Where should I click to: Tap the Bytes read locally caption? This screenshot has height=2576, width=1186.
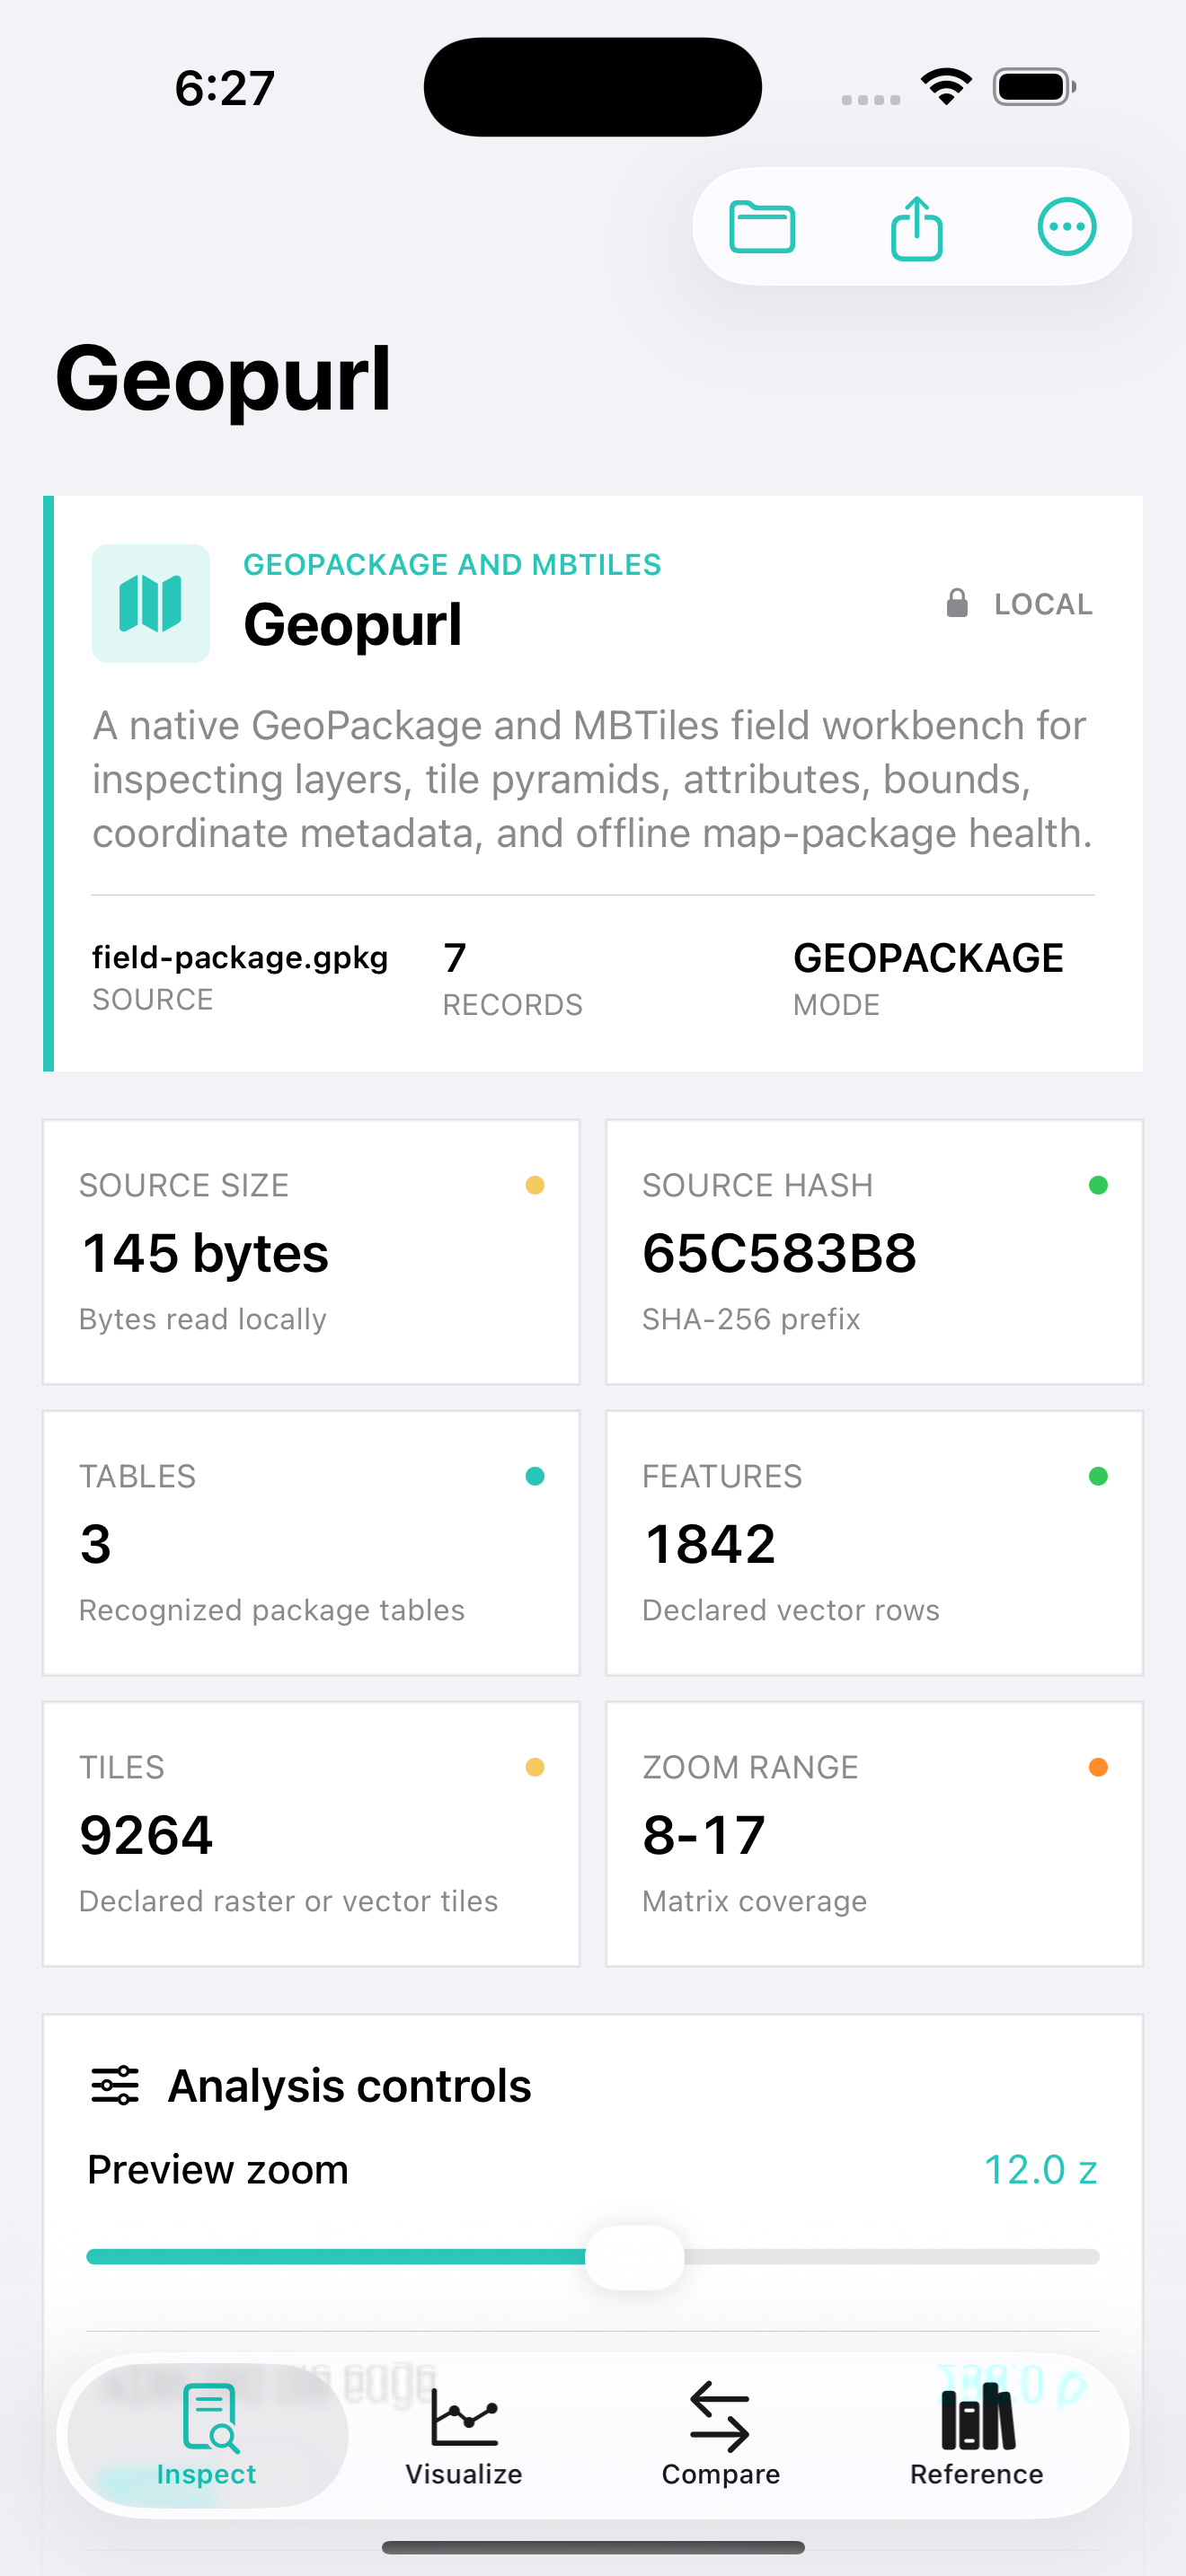[x=203, y=1319]
